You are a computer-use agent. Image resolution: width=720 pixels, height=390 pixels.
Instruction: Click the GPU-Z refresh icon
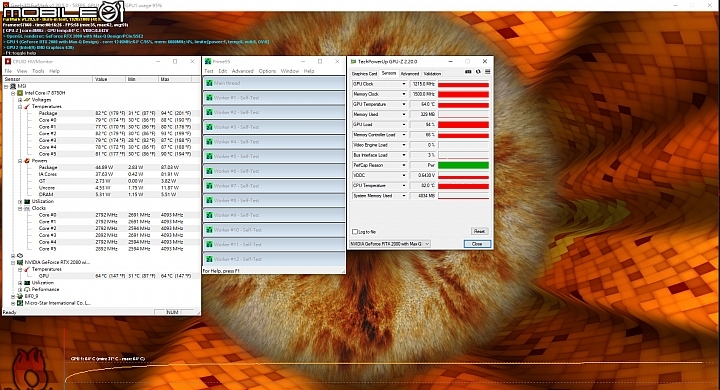pyautogui.click(x=478, y=72)
